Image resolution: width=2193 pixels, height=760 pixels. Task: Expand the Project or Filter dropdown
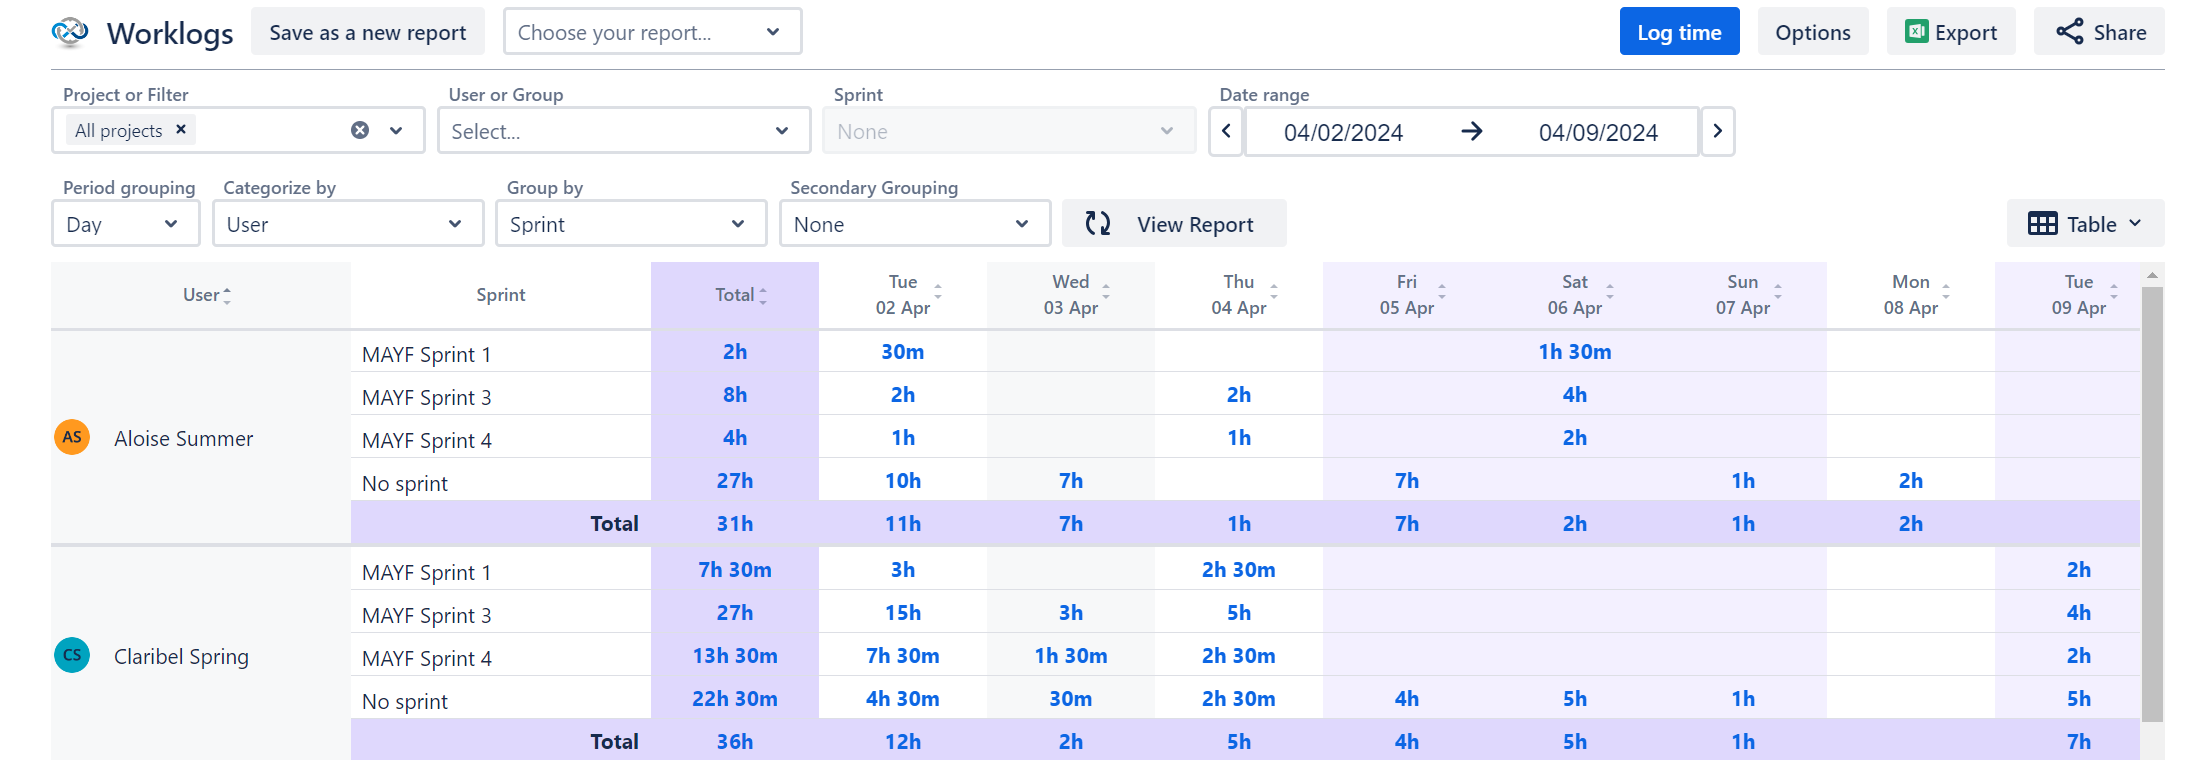pos(396,130)
